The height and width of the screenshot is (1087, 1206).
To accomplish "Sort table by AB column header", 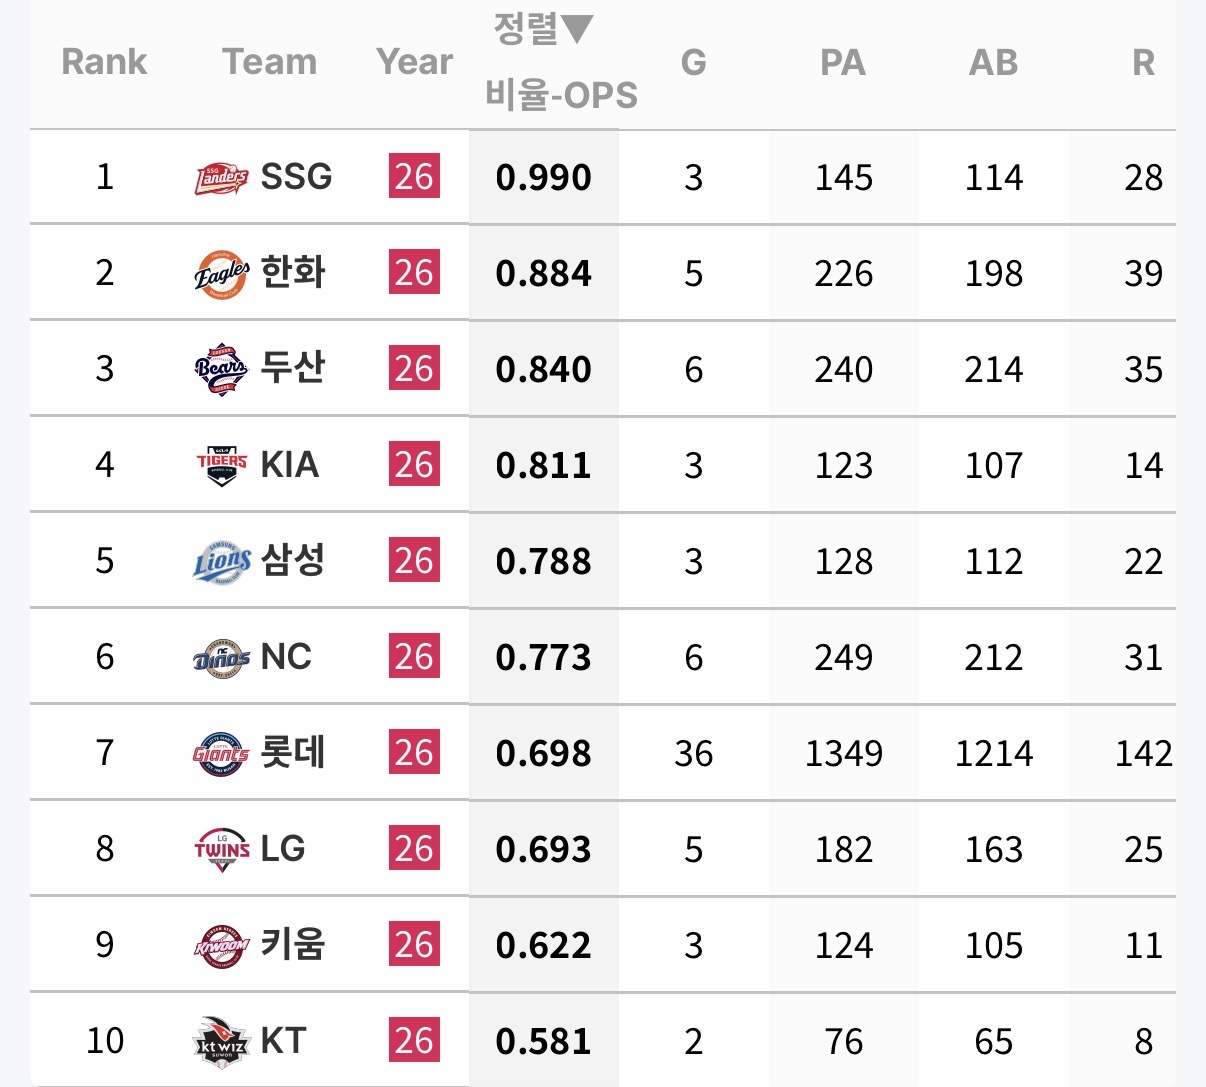I will point(993,62).
